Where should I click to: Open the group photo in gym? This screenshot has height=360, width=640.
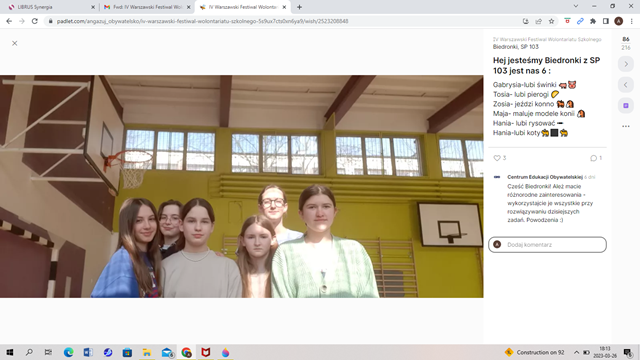pos(242,186)
